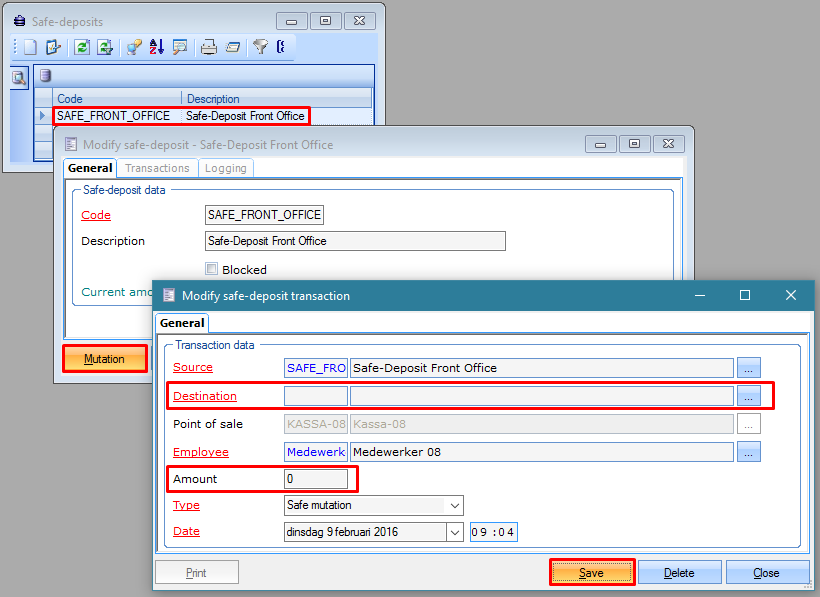Open the Source lookup browse button
Viewport: 820px width, 597px height.
click(x=749, y=368)
